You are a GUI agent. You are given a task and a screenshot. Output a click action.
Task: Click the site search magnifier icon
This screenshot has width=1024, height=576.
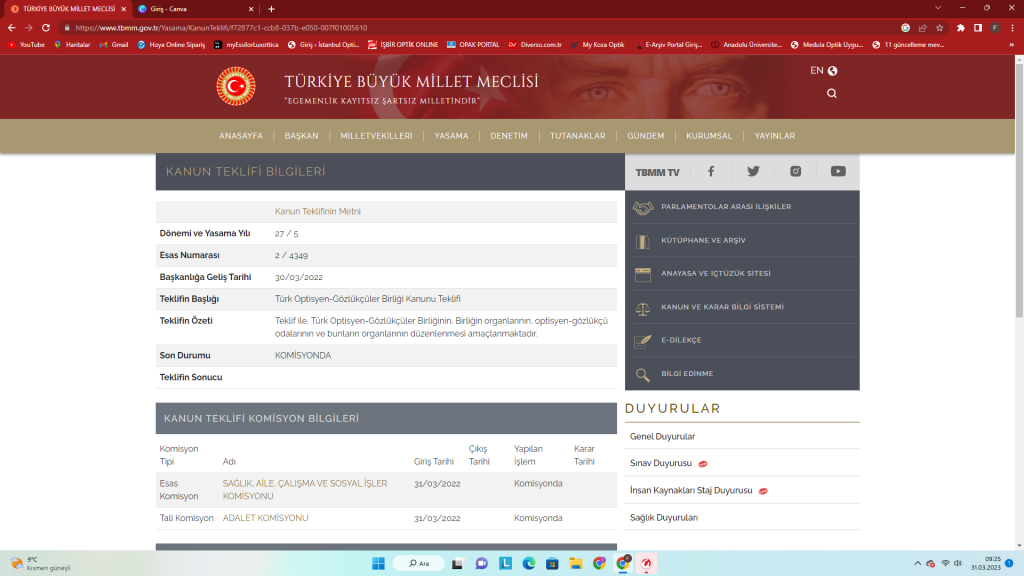832,93
